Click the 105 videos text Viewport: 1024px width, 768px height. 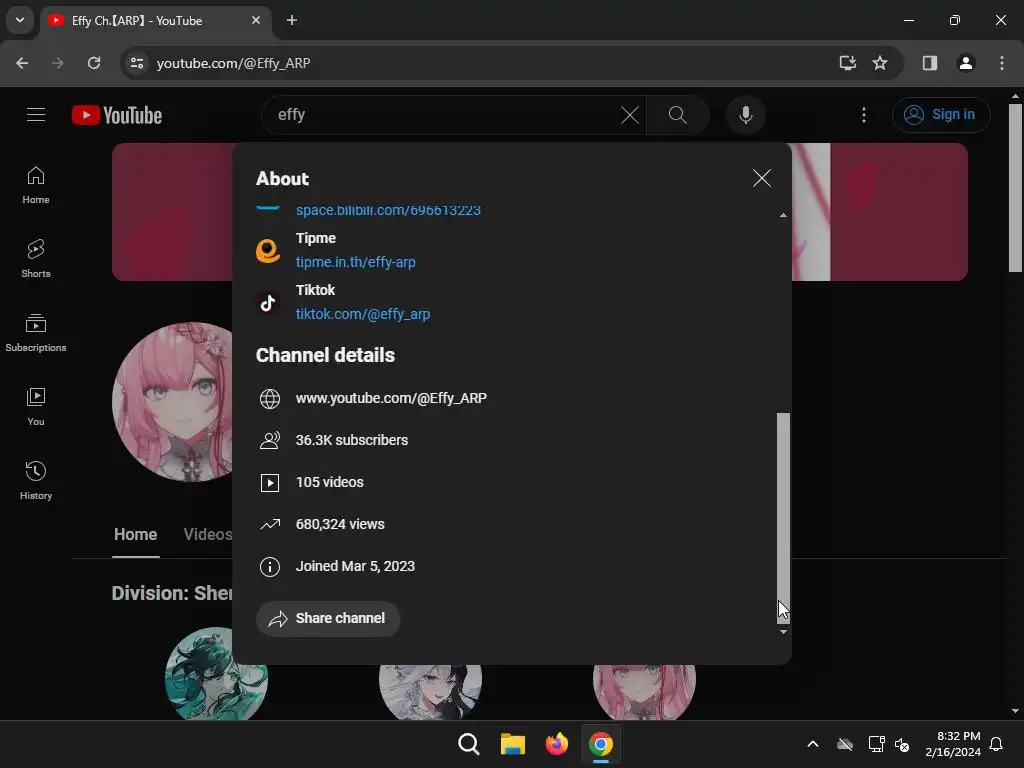tap(330, 482)
